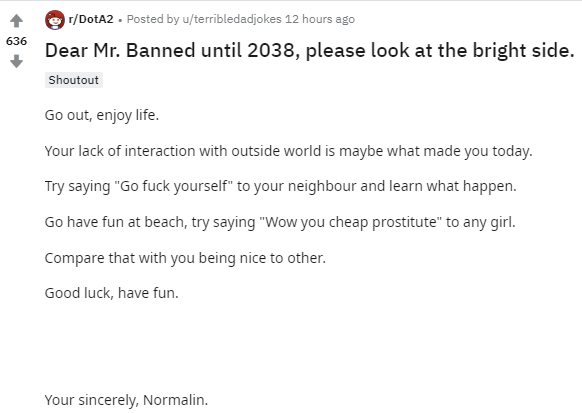
Task: Click the "Good luck, have fun." line
Action: [111, 293]
